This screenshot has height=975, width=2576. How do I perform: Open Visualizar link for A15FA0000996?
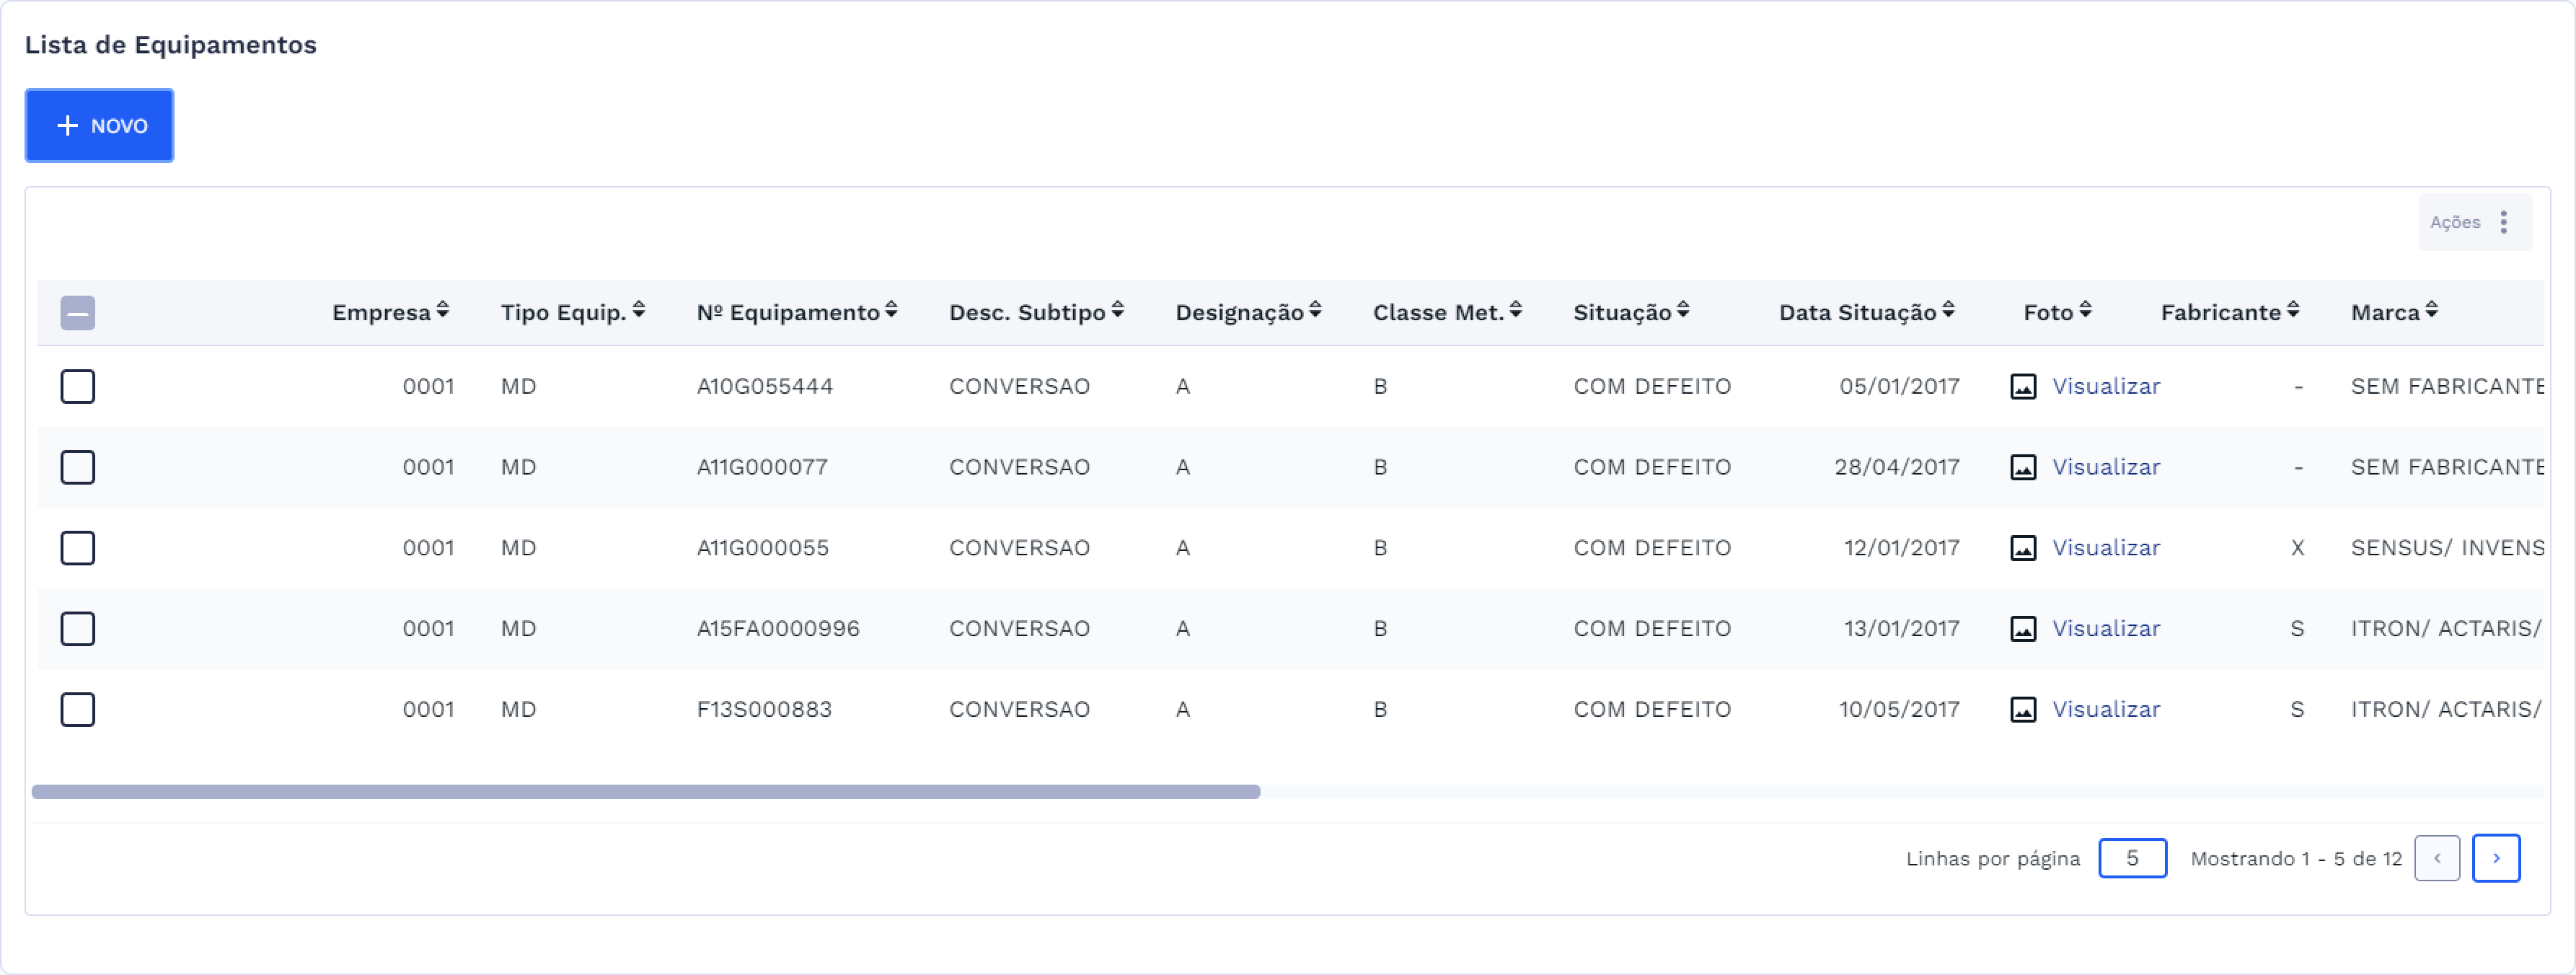[2105, 629]
